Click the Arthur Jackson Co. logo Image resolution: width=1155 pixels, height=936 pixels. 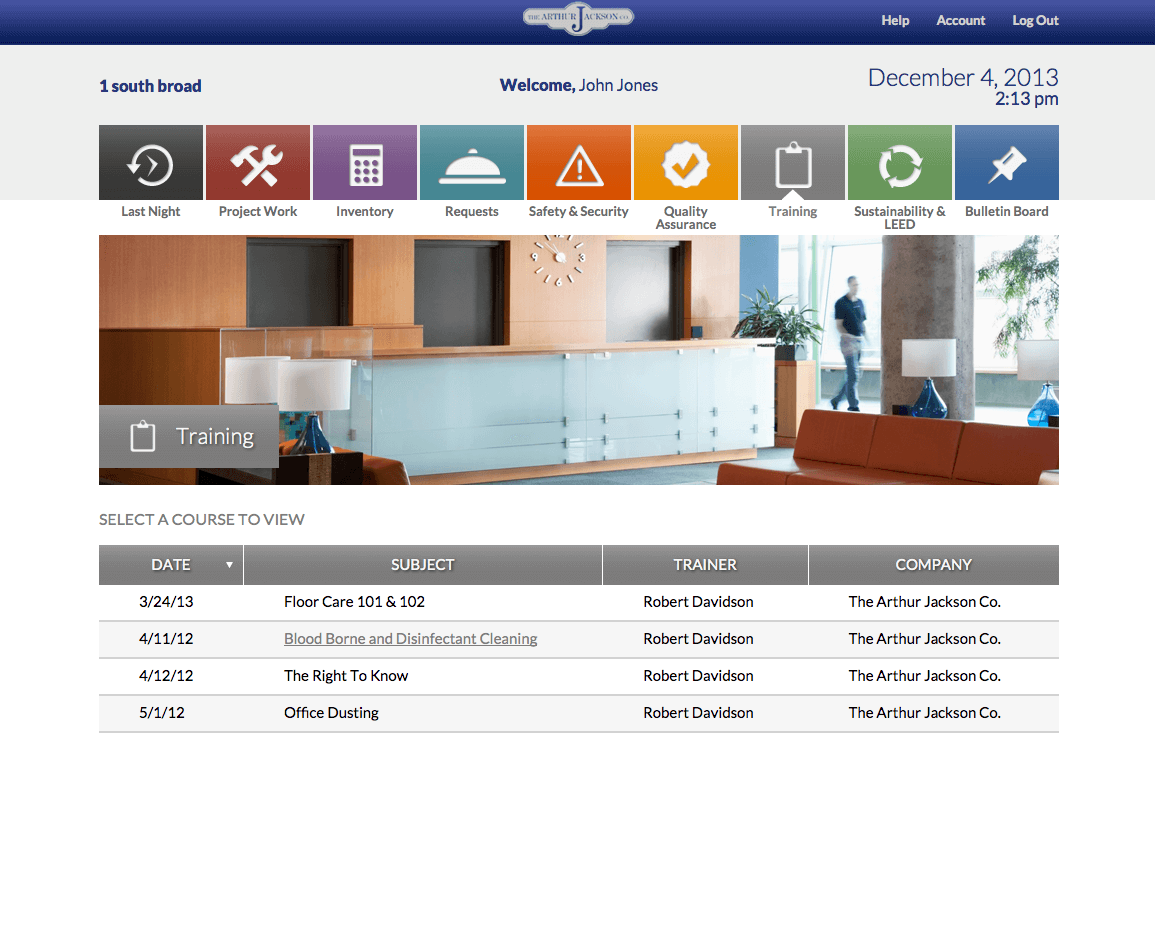(578, 19)
